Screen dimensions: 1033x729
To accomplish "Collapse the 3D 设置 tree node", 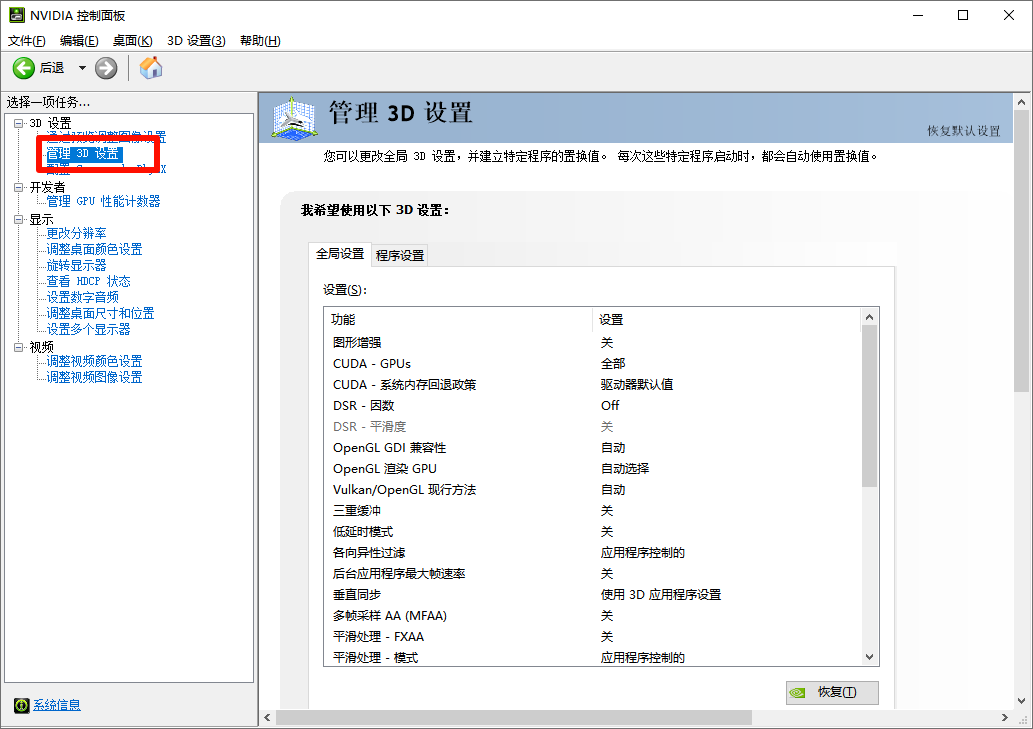I will point(18,123).
